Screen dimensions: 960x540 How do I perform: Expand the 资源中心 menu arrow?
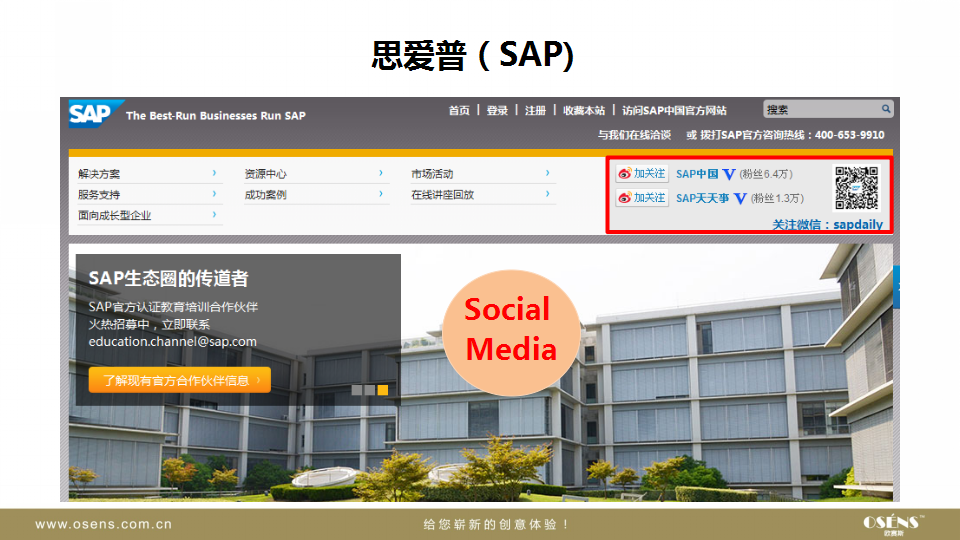point(381,173)
